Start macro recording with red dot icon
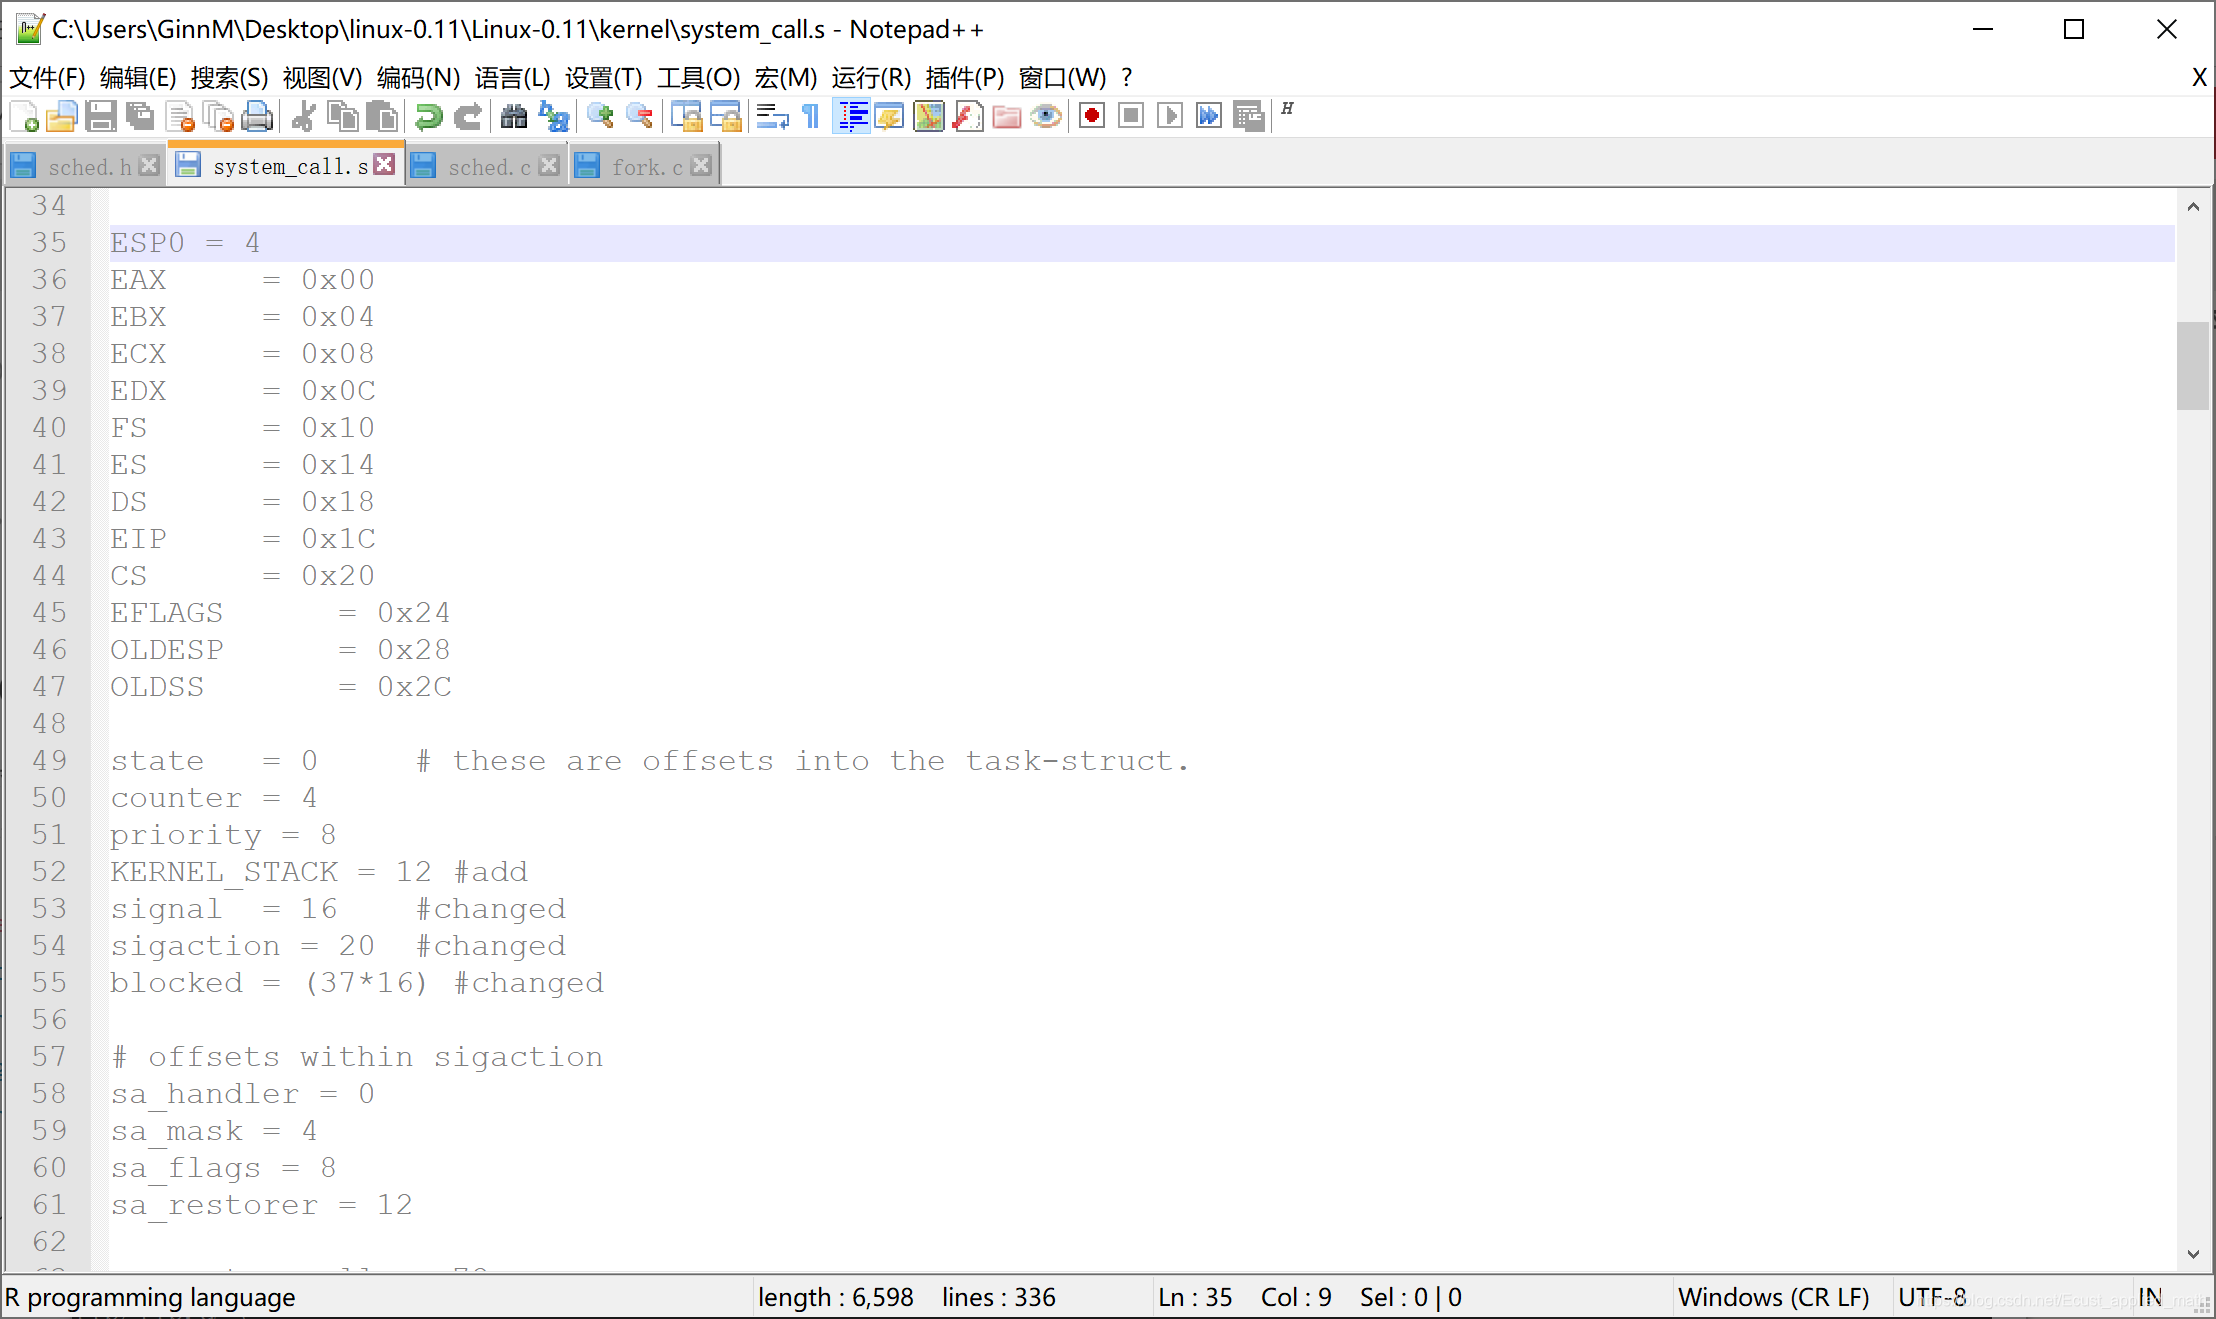This screenshot has width=2216, height=1319. pyautogui.click(x=1092, y=117)
